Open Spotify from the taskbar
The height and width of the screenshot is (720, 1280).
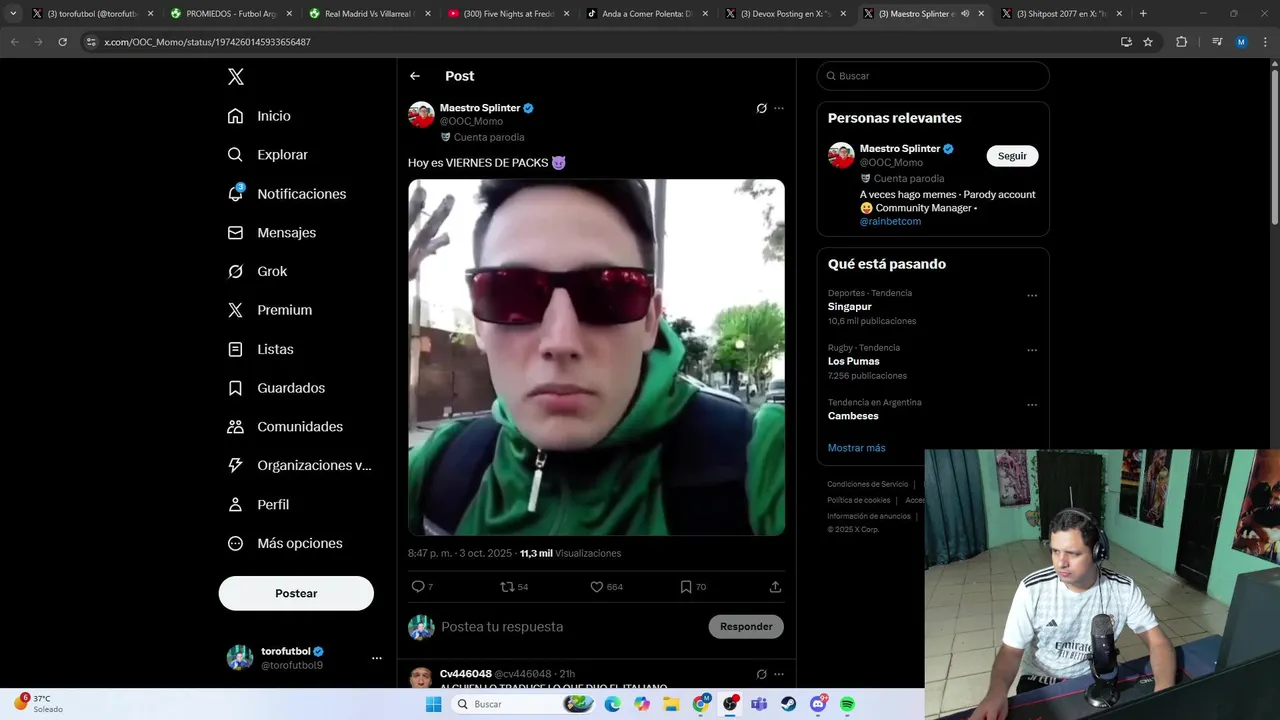click(847, 704)
